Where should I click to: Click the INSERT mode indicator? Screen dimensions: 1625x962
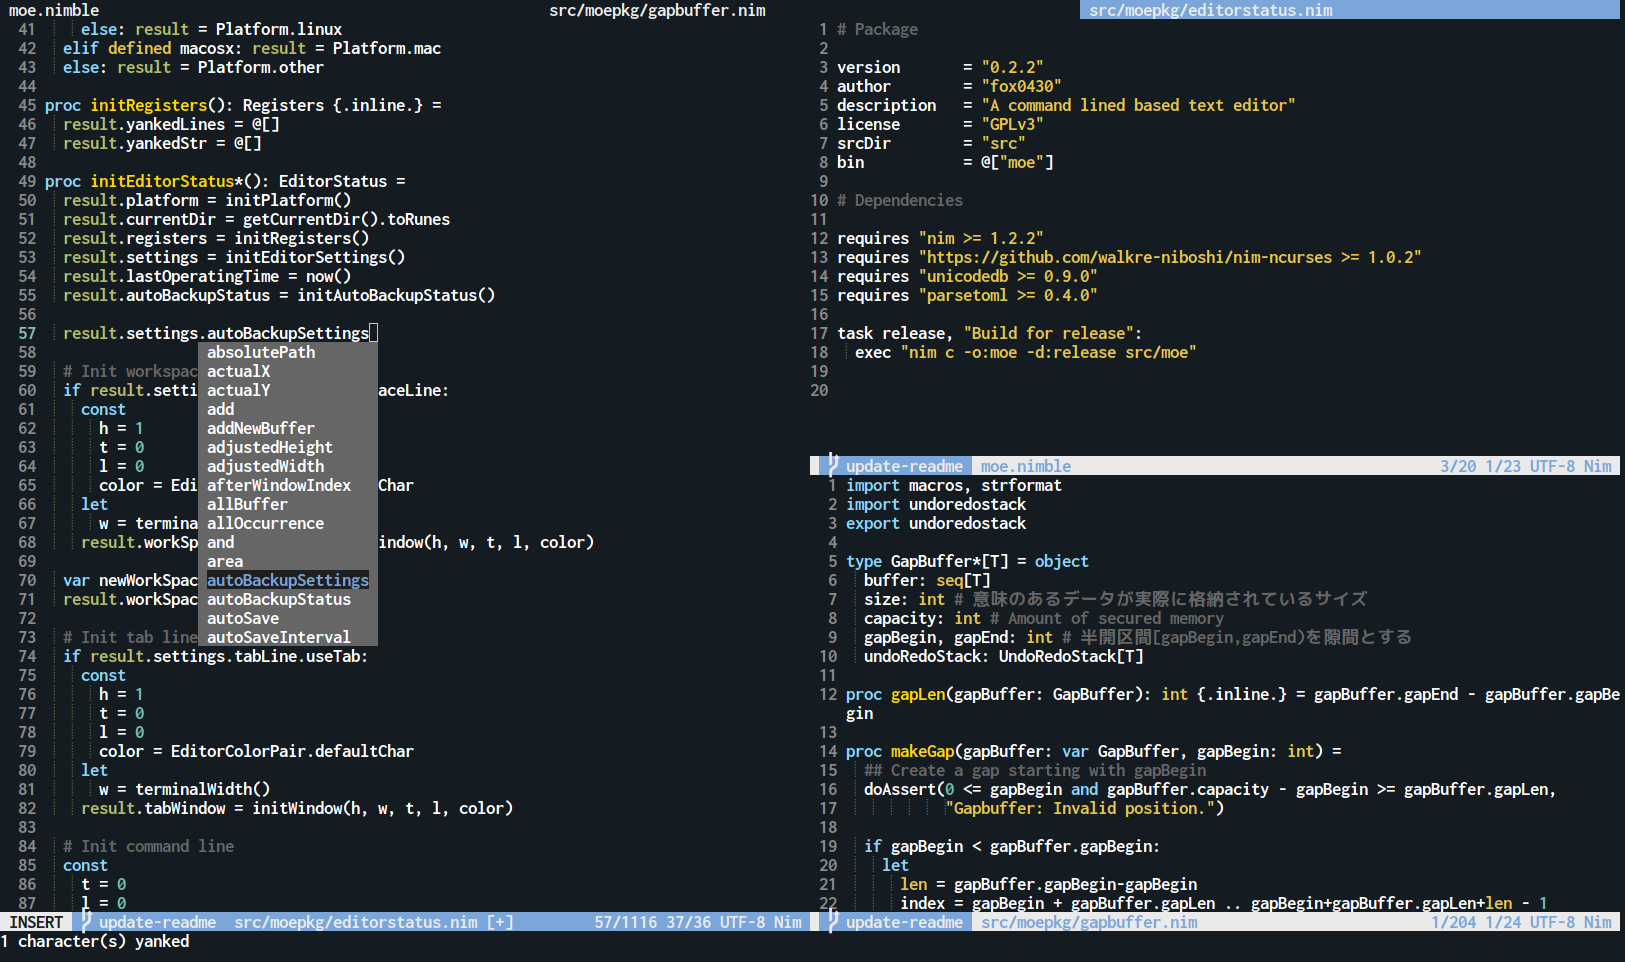click(x=36, y=922)
